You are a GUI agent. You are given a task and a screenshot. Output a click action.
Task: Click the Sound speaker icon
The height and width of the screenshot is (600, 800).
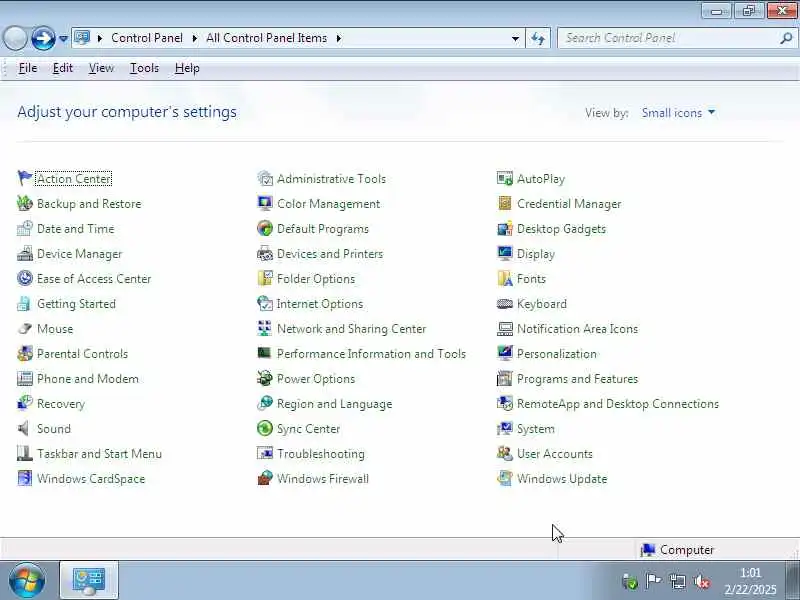(x=24, y=428)
